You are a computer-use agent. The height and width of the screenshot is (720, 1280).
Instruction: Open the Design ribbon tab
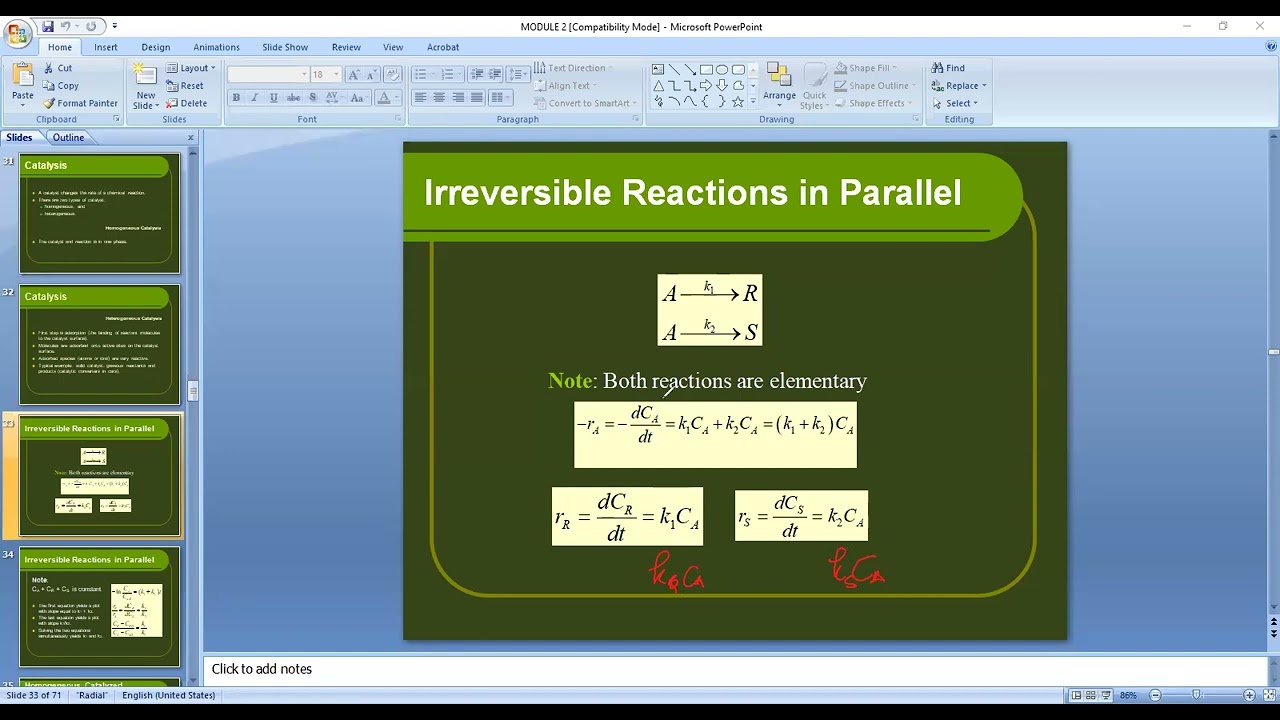[155, 47]
